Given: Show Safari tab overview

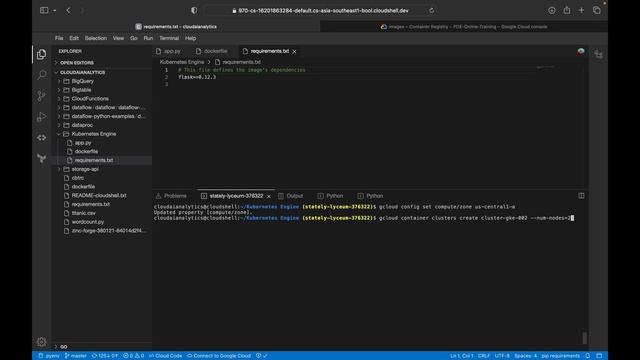Looking at the screenshot, I should pyautogui.click(x=596, y=10).
